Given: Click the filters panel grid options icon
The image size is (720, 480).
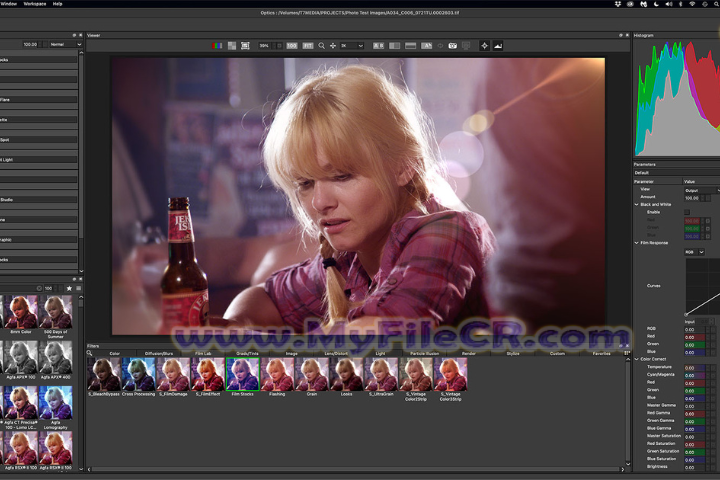Looking at the screenshot, I should pos(627,353).
